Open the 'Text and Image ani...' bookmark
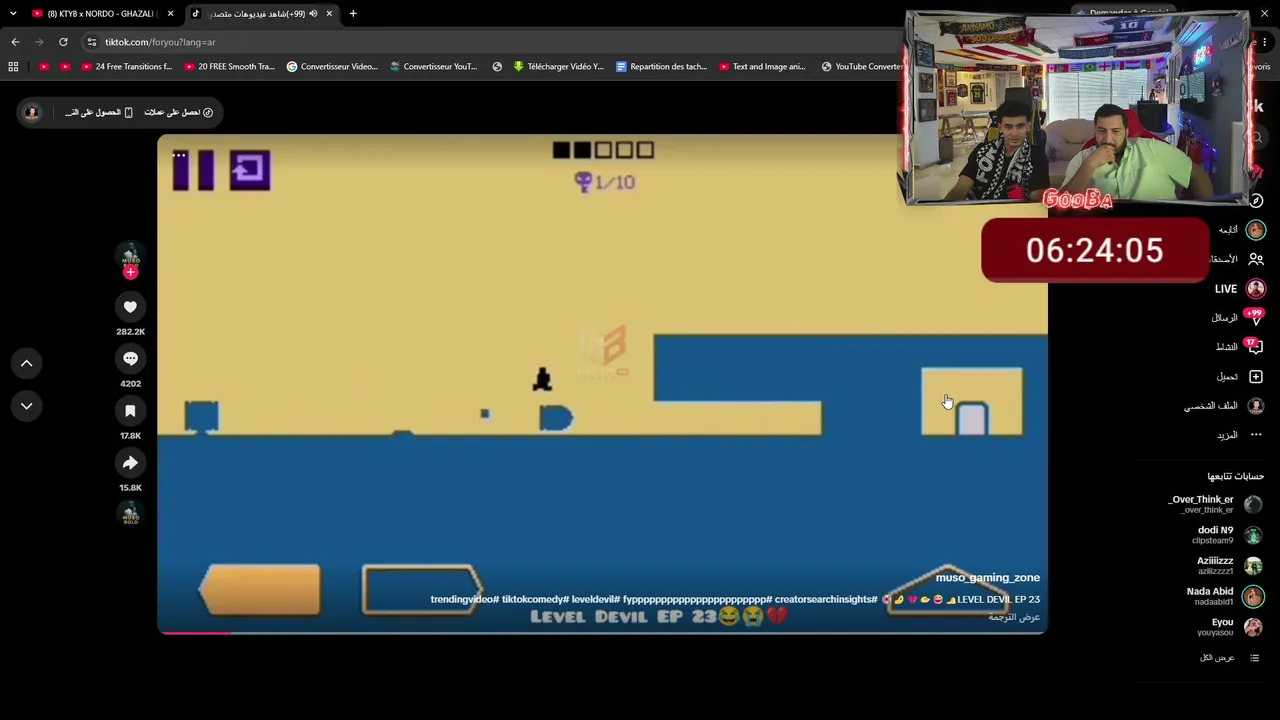 (764, 67)
